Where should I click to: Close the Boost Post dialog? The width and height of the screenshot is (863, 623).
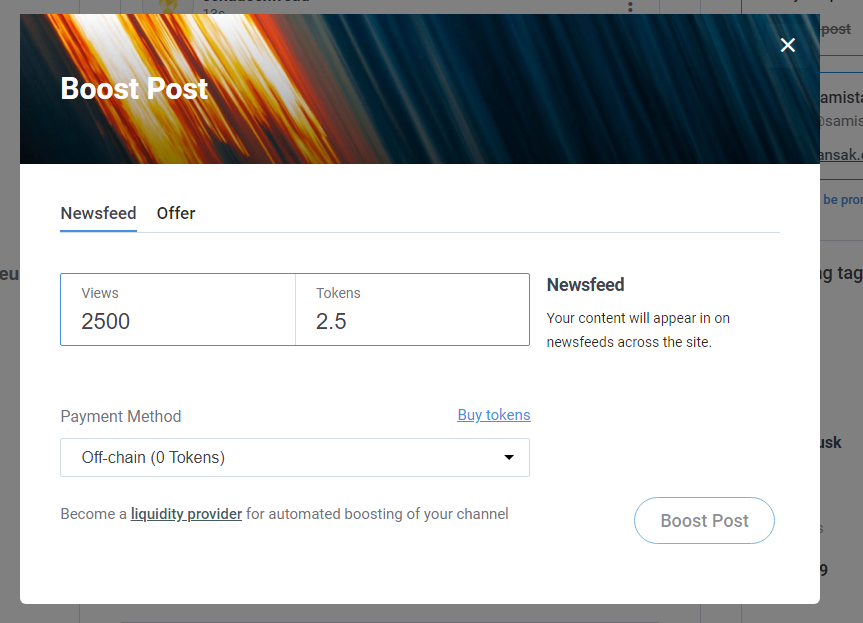(x=788, y=45)
